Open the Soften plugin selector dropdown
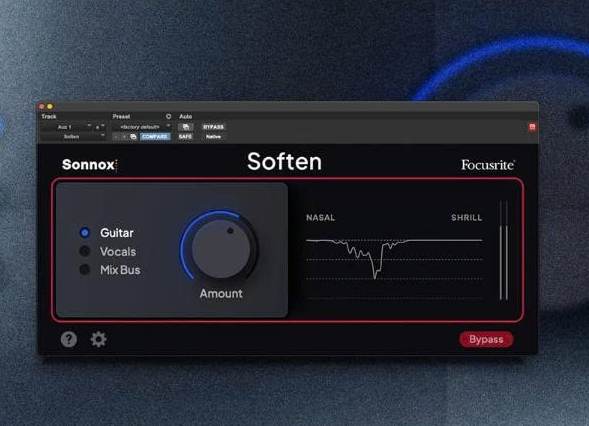This screenshot has width=589, height=426. point(74,137)
